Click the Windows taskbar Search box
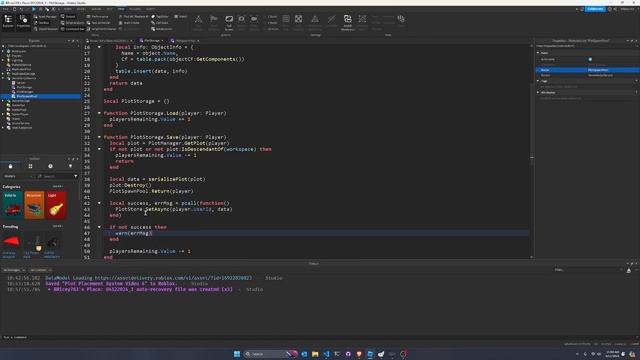The width and height of the screenshot is (640, 360). [270, 354]
